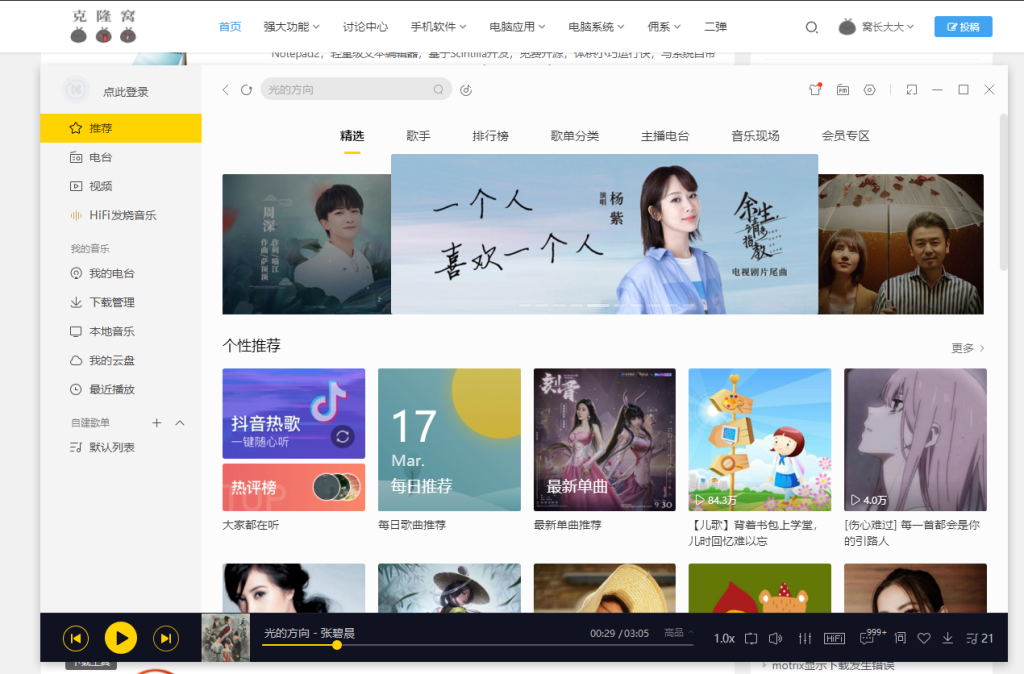Open the 最新单曲 card
This screenshot has width=1024, height=674.
pos(605,440)
